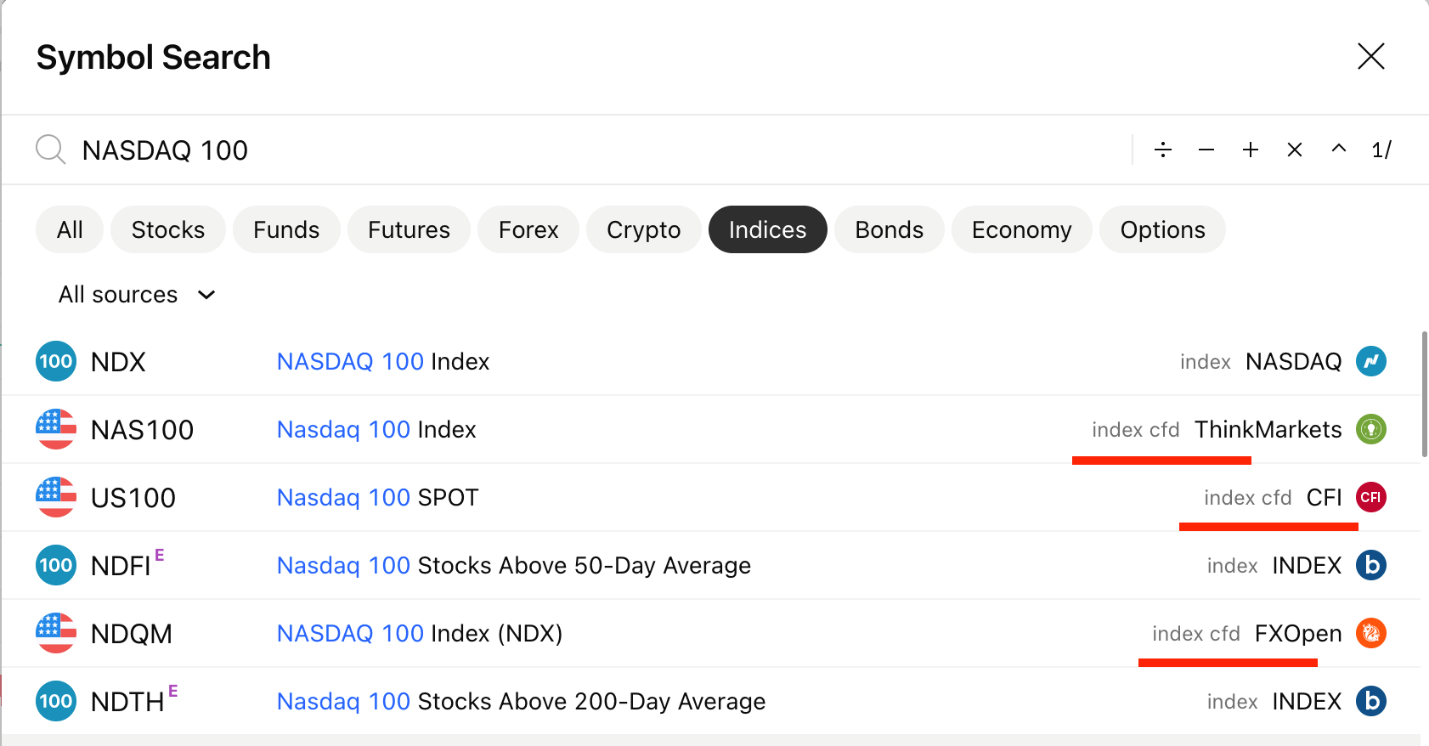Image resolution: width=1429 pixels, height=746 pixels.
Task: Click the CFI broker logo icon
Action: point(1371,497)
